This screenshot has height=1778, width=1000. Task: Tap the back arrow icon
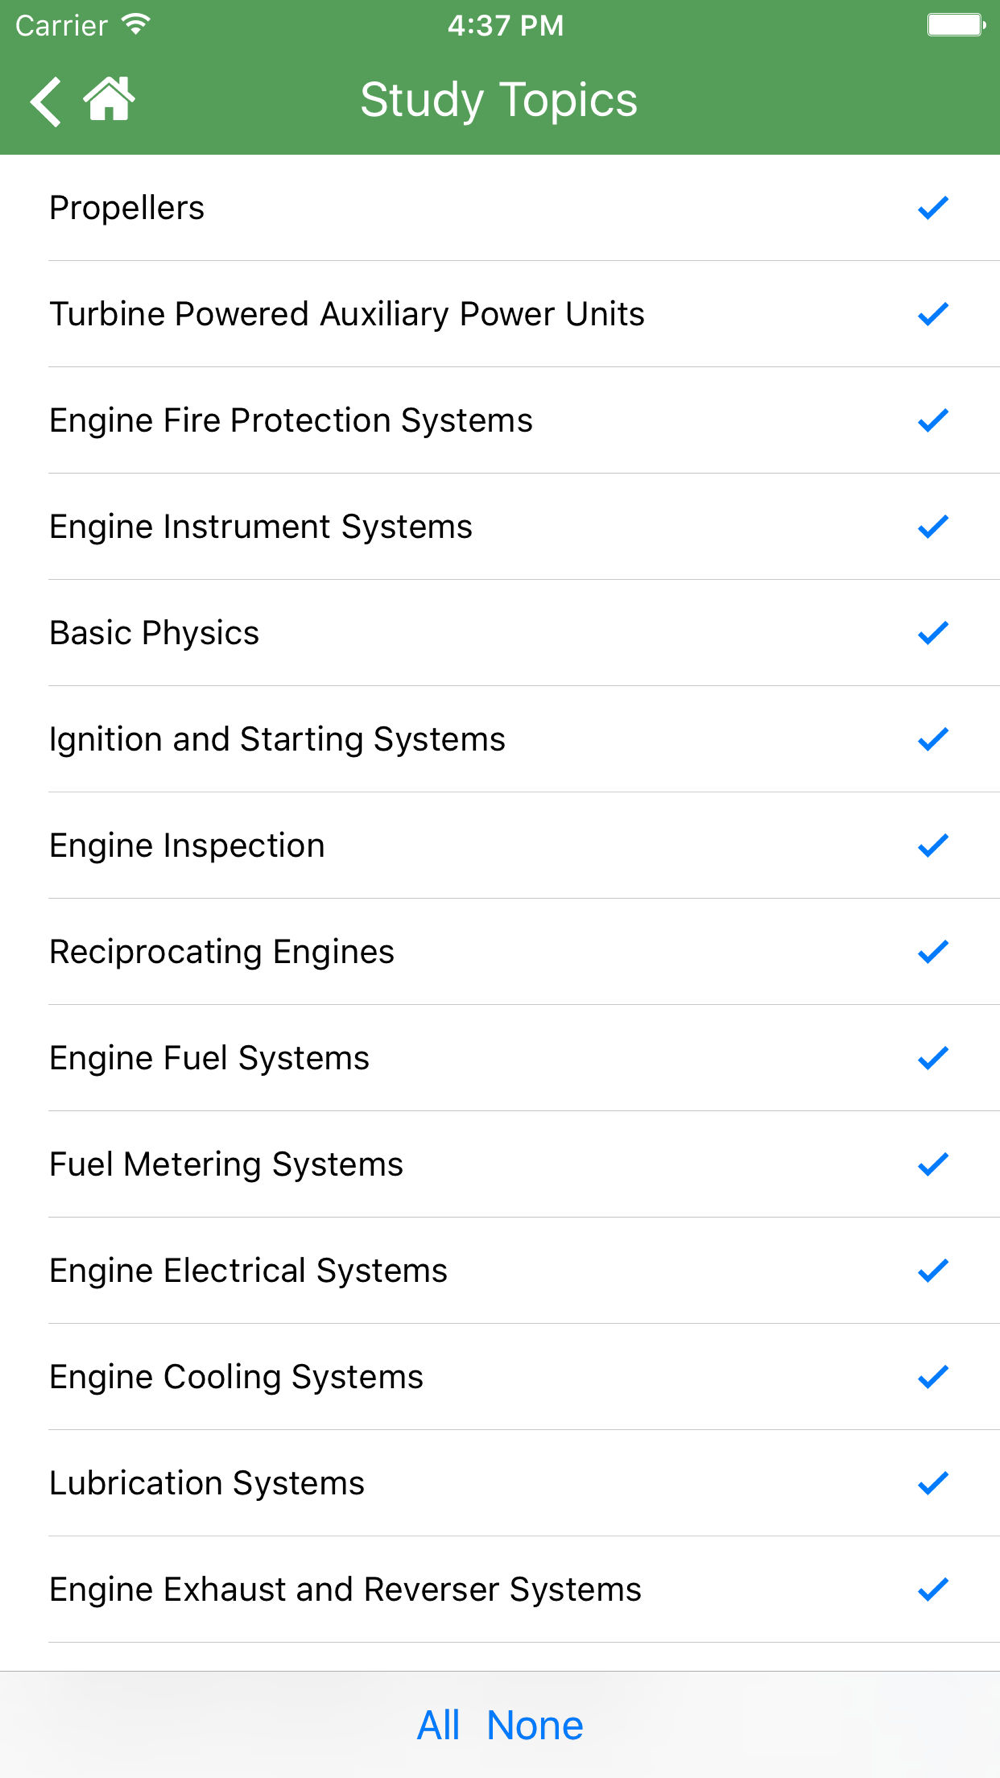46,101
